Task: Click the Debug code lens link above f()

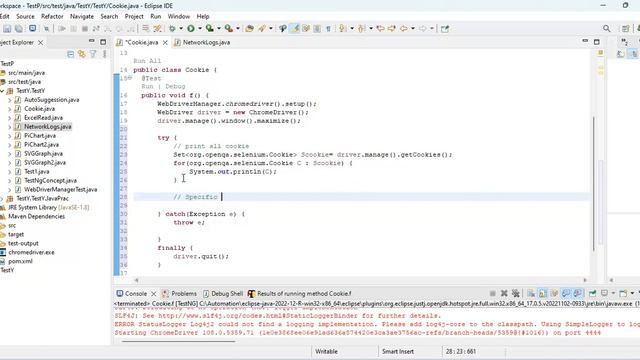Action: pos(175,87)
